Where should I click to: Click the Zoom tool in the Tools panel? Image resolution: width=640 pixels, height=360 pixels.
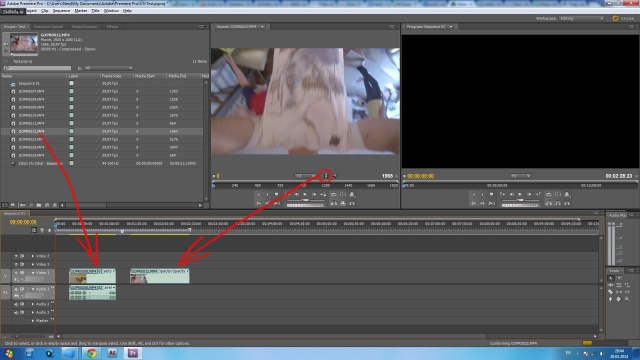(627, 299)
